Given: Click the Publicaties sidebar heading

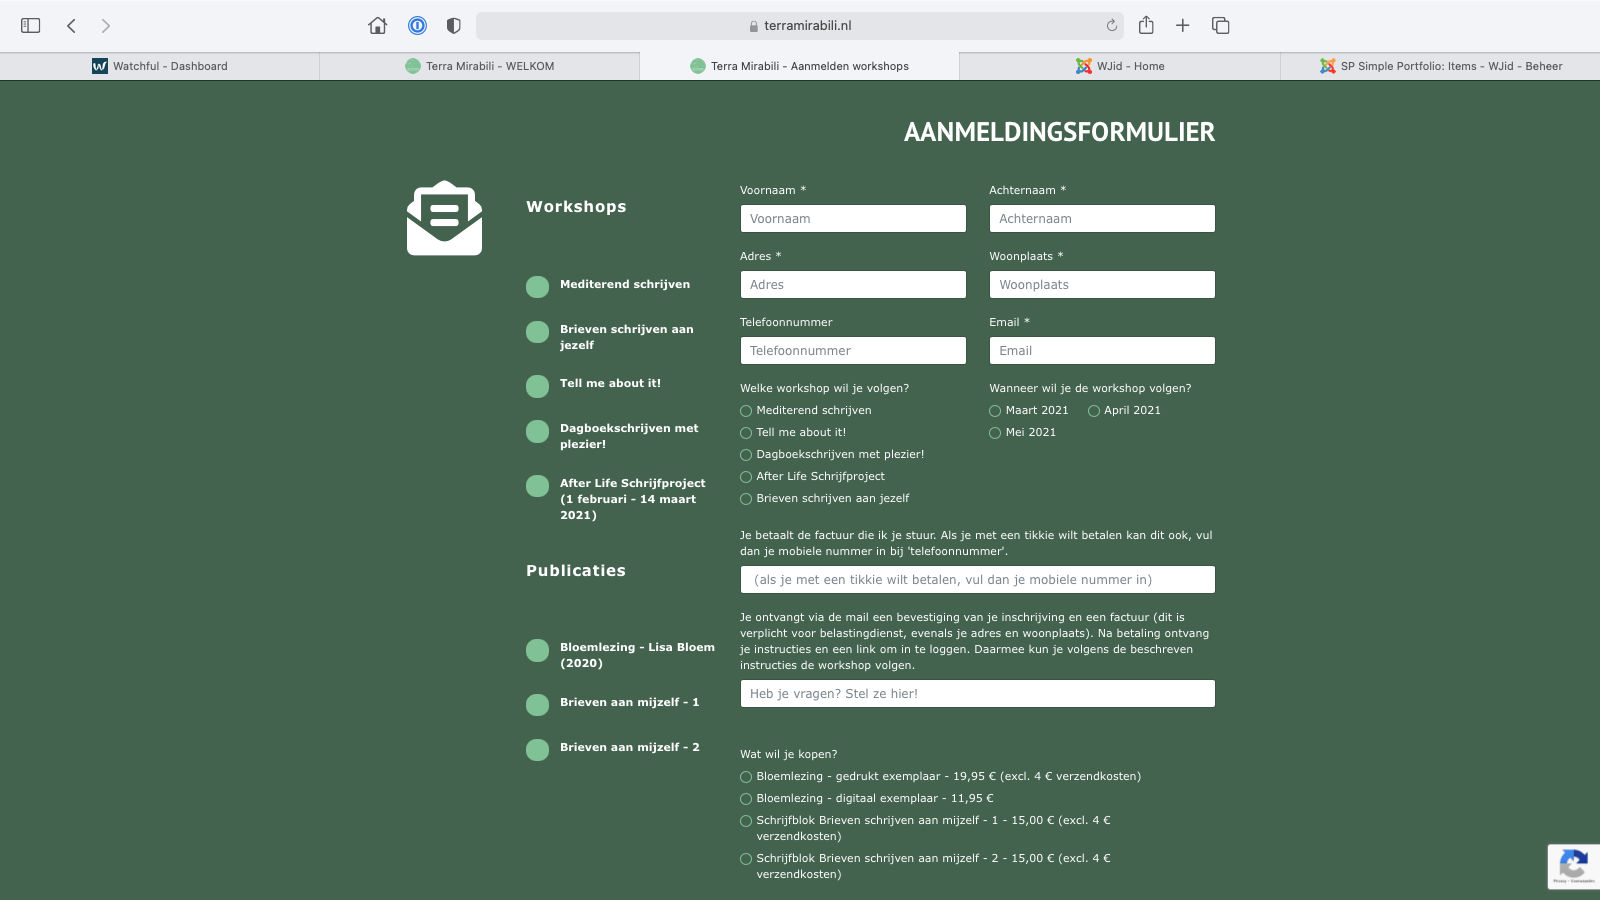Looking at the screenshot, I should coord(576,571).
